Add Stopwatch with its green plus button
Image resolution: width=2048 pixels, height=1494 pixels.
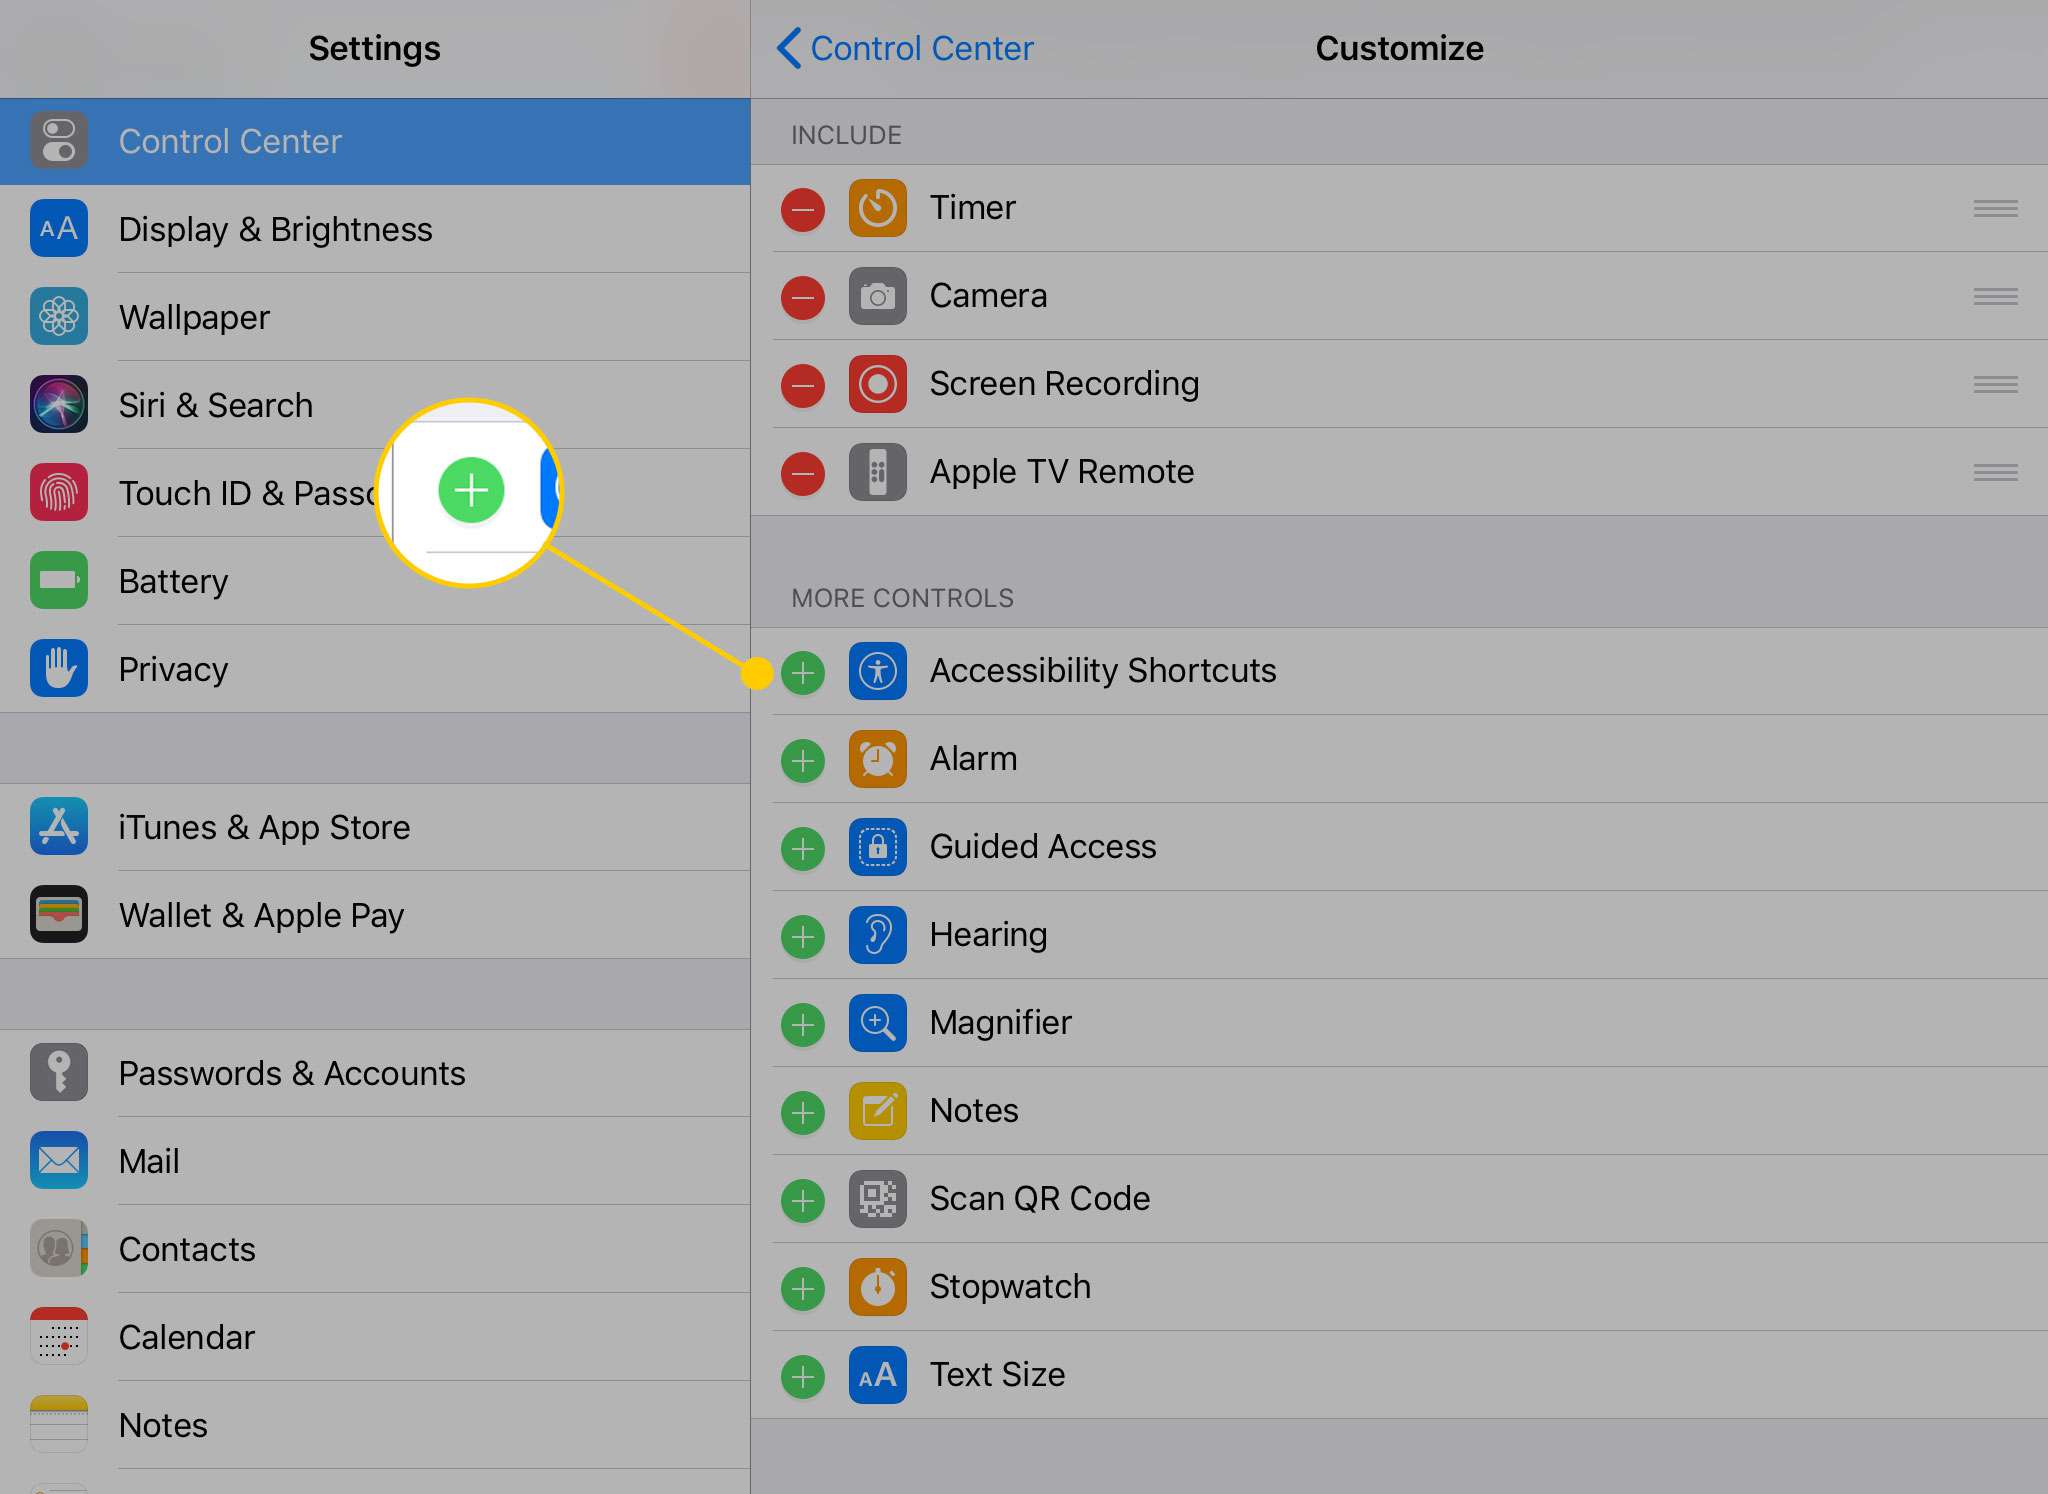pos(802,1288)
